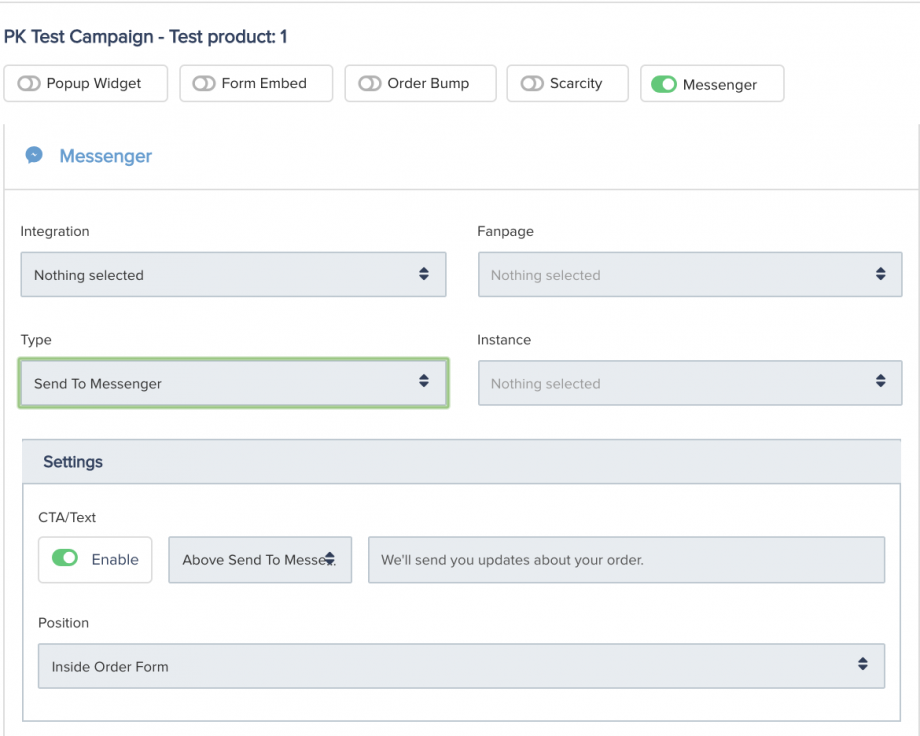The image size is (920, 736).
Task: Click the Messenger logo icon
Action: click(x=34, y=156)
